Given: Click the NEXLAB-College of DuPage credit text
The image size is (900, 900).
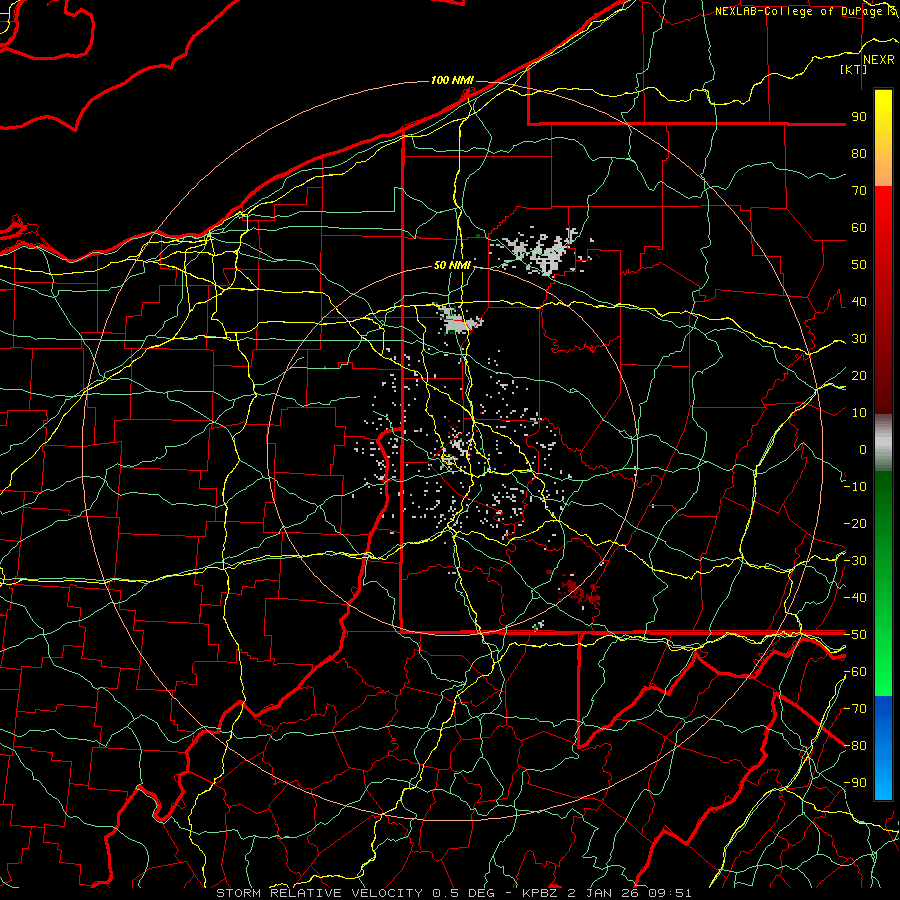Looking at the screenshot, I should [798, 11].
